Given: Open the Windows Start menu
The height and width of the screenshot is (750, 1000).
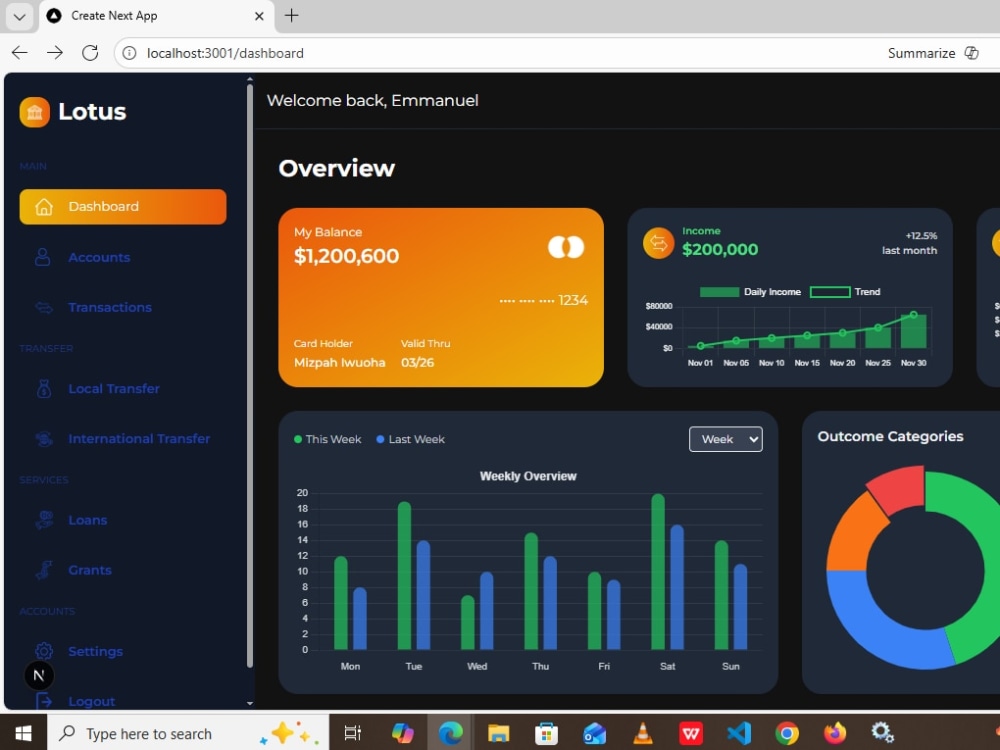Looking at the screenshot, I should coord(24,733).
